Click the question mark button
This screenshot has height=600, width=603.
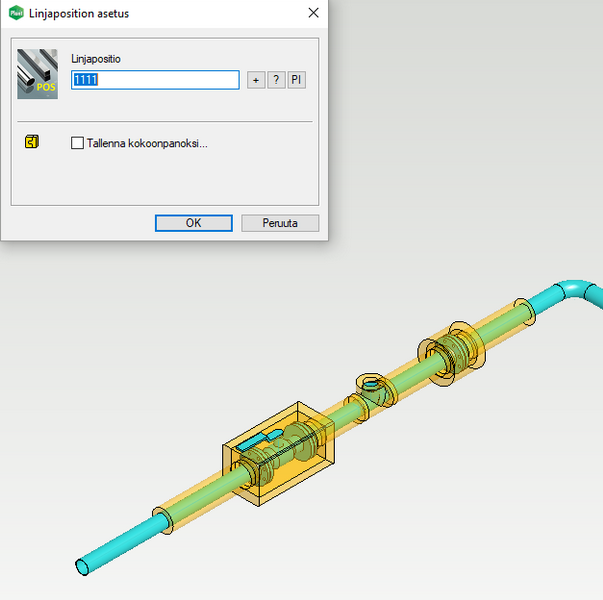point(276,80)
